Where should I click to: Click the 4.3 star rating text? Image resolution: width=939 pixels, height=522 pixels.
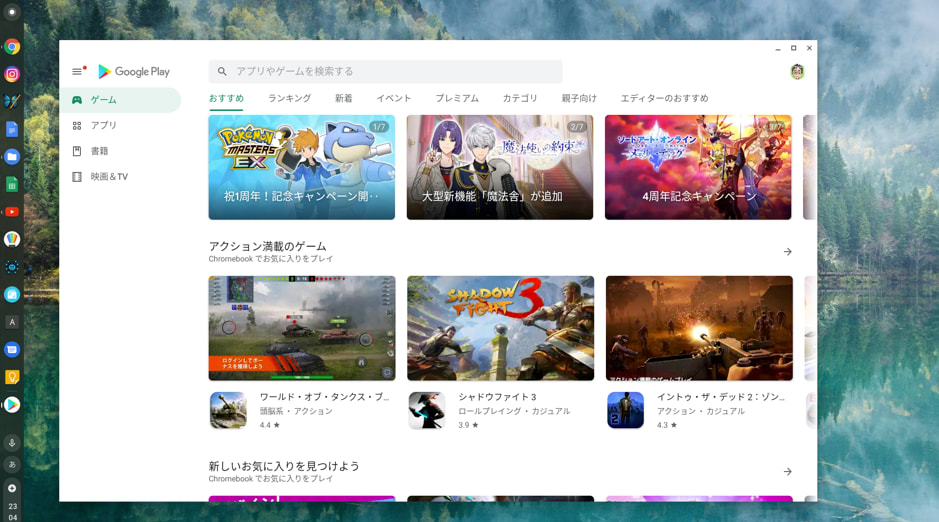pos(667,425)
